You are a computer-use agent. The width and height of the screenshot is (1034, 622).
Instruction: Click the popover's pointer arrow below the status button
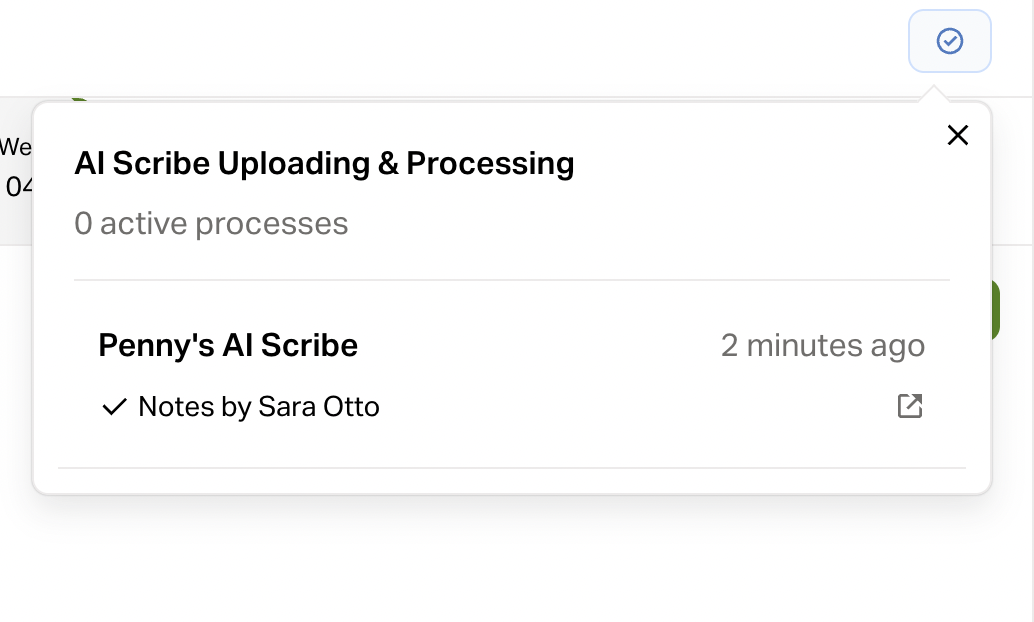(934, 94)
